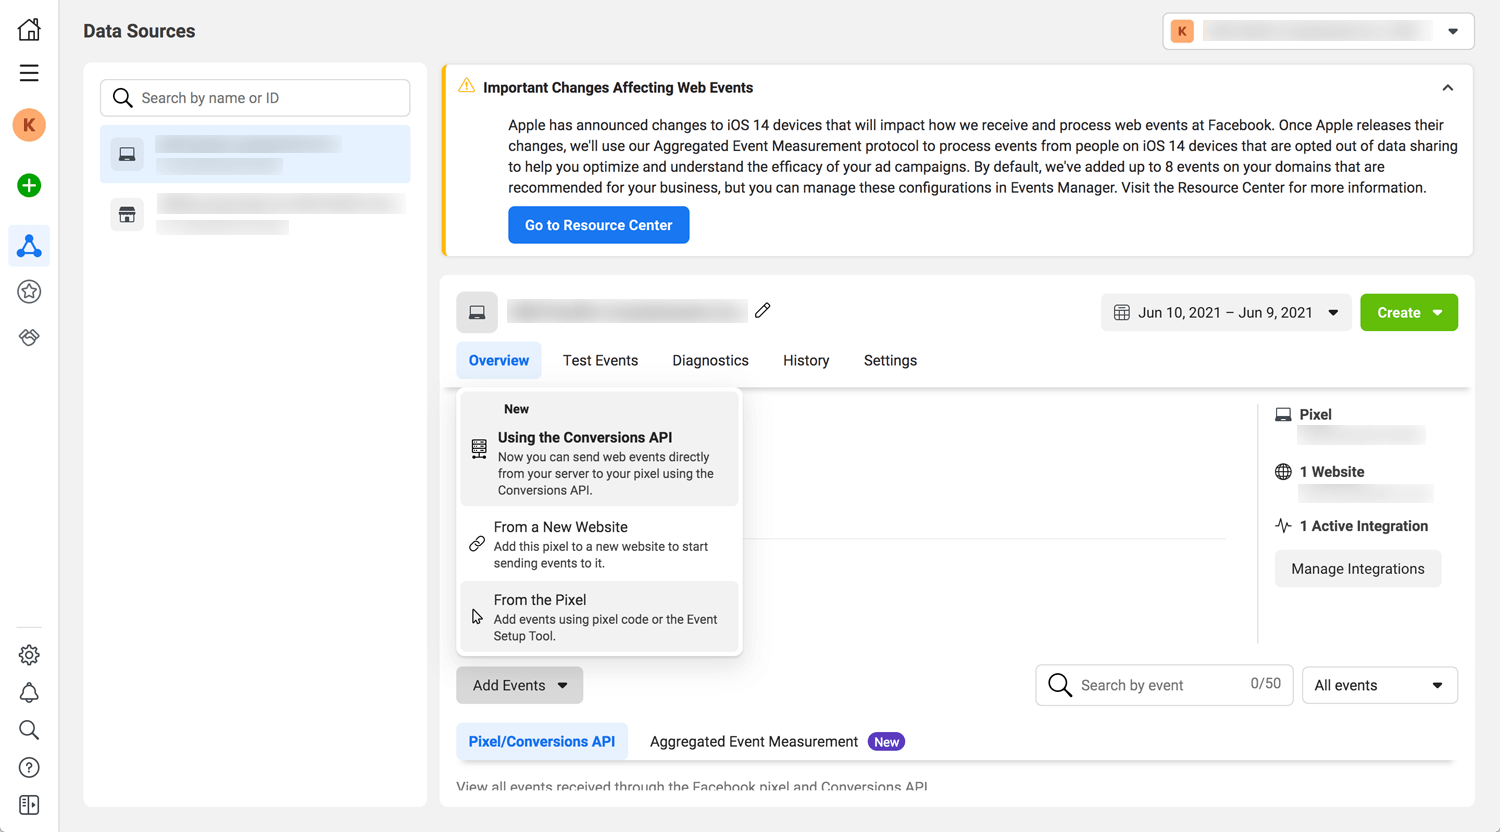Toggle the sidebar panel icon at bottom
Viewport: 1500px width, 832px height.
coord(29,805)
